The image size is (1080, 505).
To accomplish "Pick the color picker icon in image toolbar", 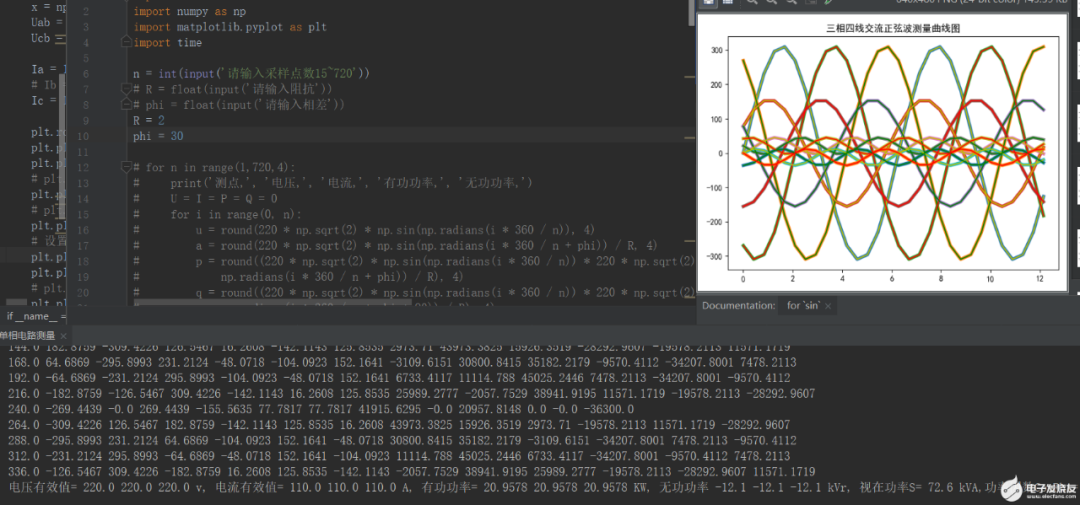I will (x=829, y=3).
